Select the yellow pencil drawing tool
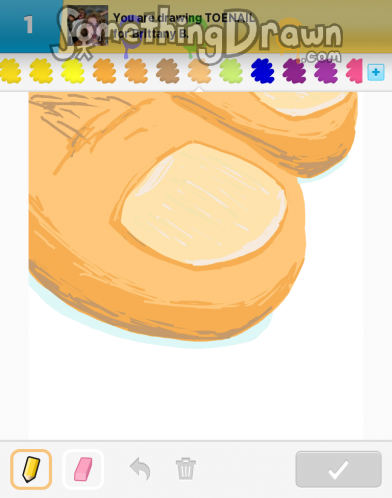 click(31, 469)
